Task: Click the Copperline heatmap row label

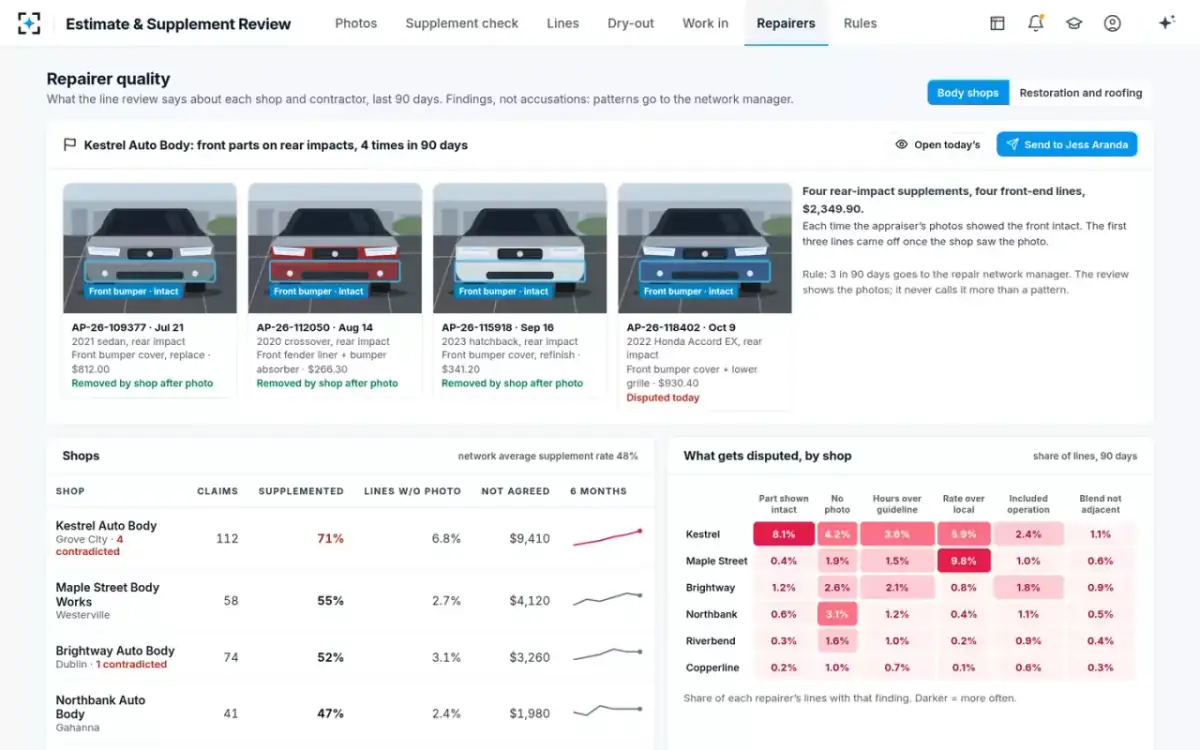Action: point(713,667)
